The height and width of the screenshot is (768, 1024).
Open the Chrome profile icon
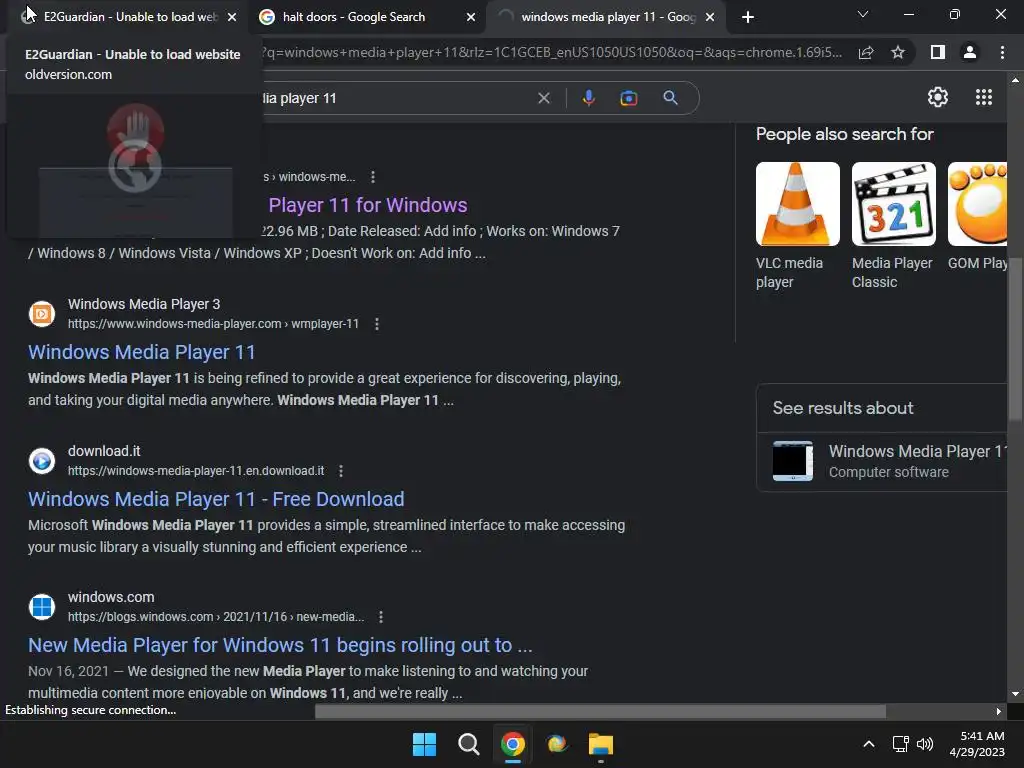(970, 52)
